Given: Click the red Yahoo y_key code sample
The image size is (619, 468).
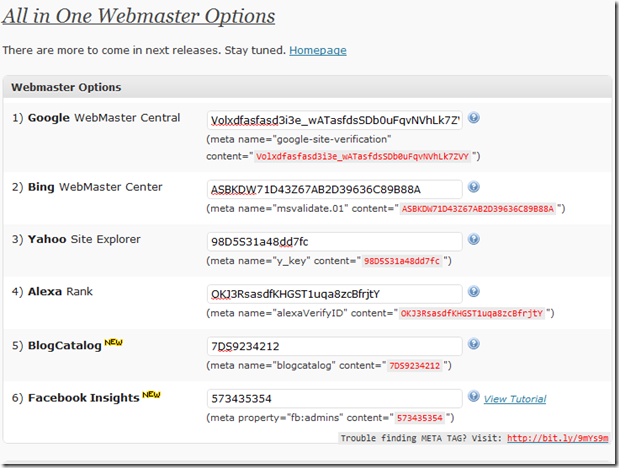Looking at the screenshot, I should (x=401, y=261).
